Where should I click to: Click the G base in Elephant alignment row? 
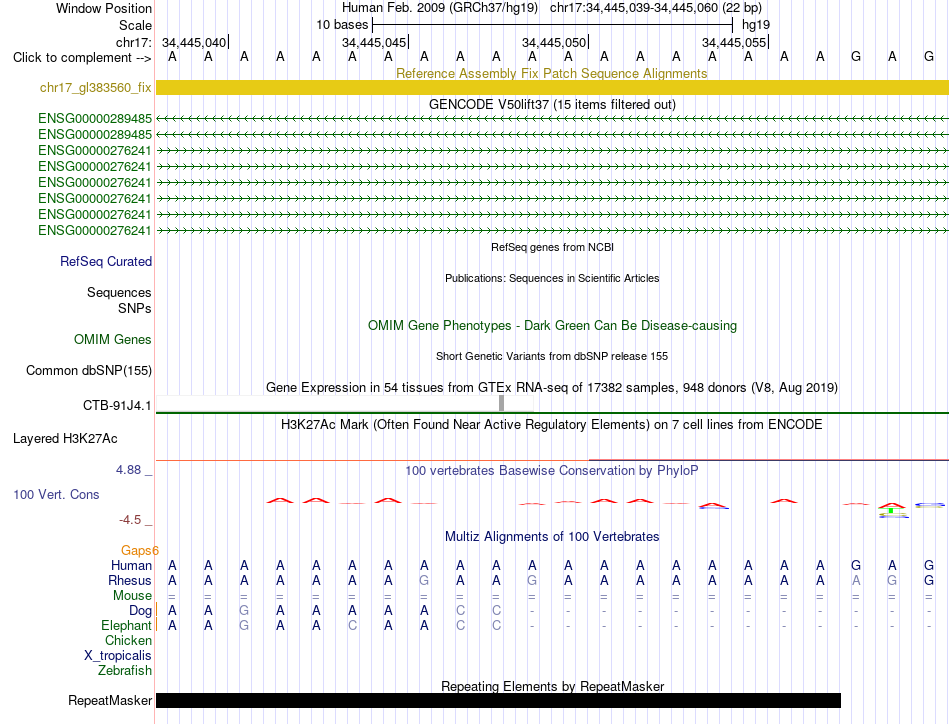coord(244,626)
